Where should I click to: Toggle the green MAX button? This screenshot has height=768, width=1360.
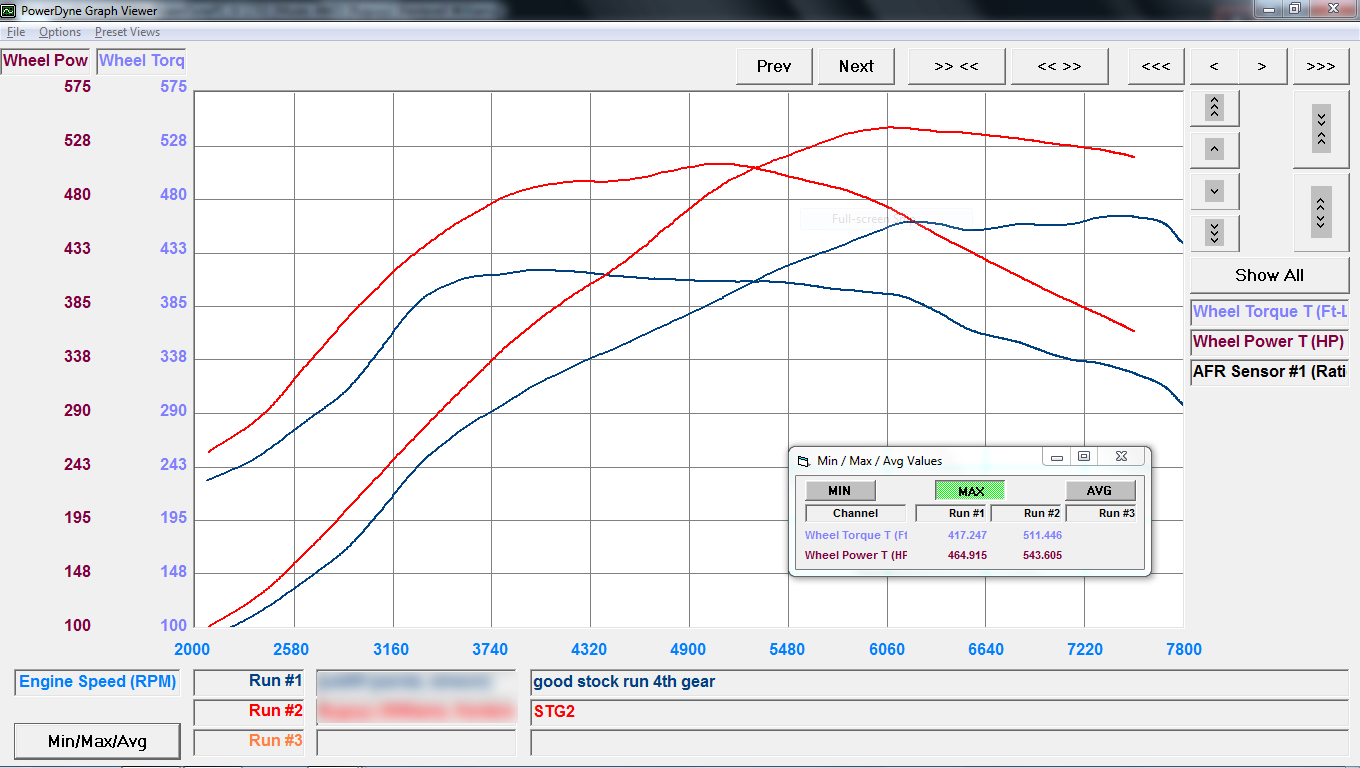click(x=970, y=491)
